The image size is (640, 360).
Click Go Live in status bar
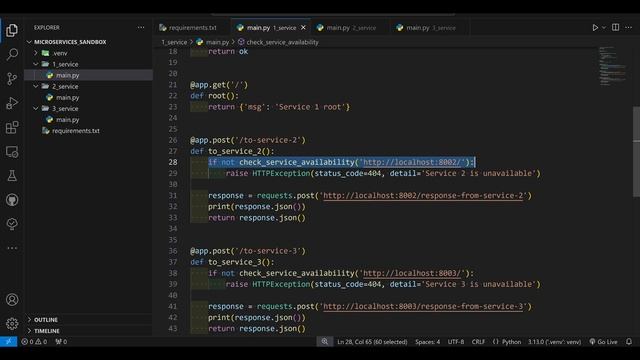coord(603,342)
